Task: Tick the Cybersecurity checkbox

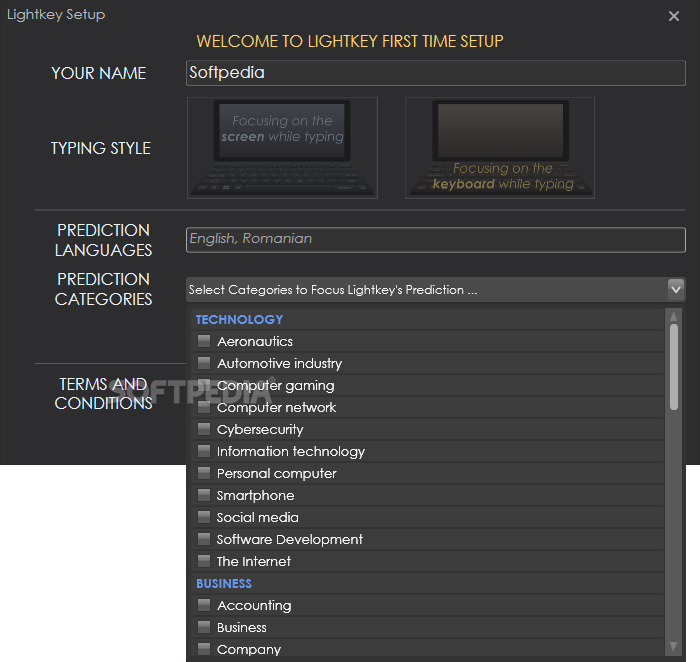Action: pyautogui.click(x=204, y=429)
